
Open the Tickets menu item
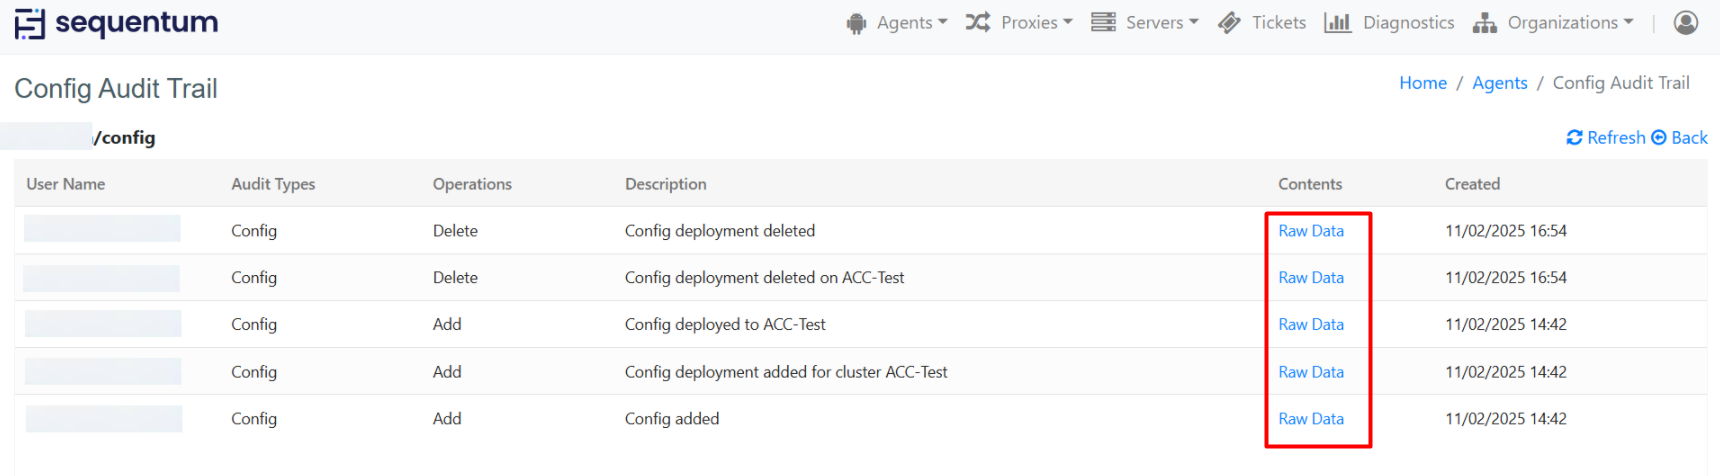point(1278,22)
